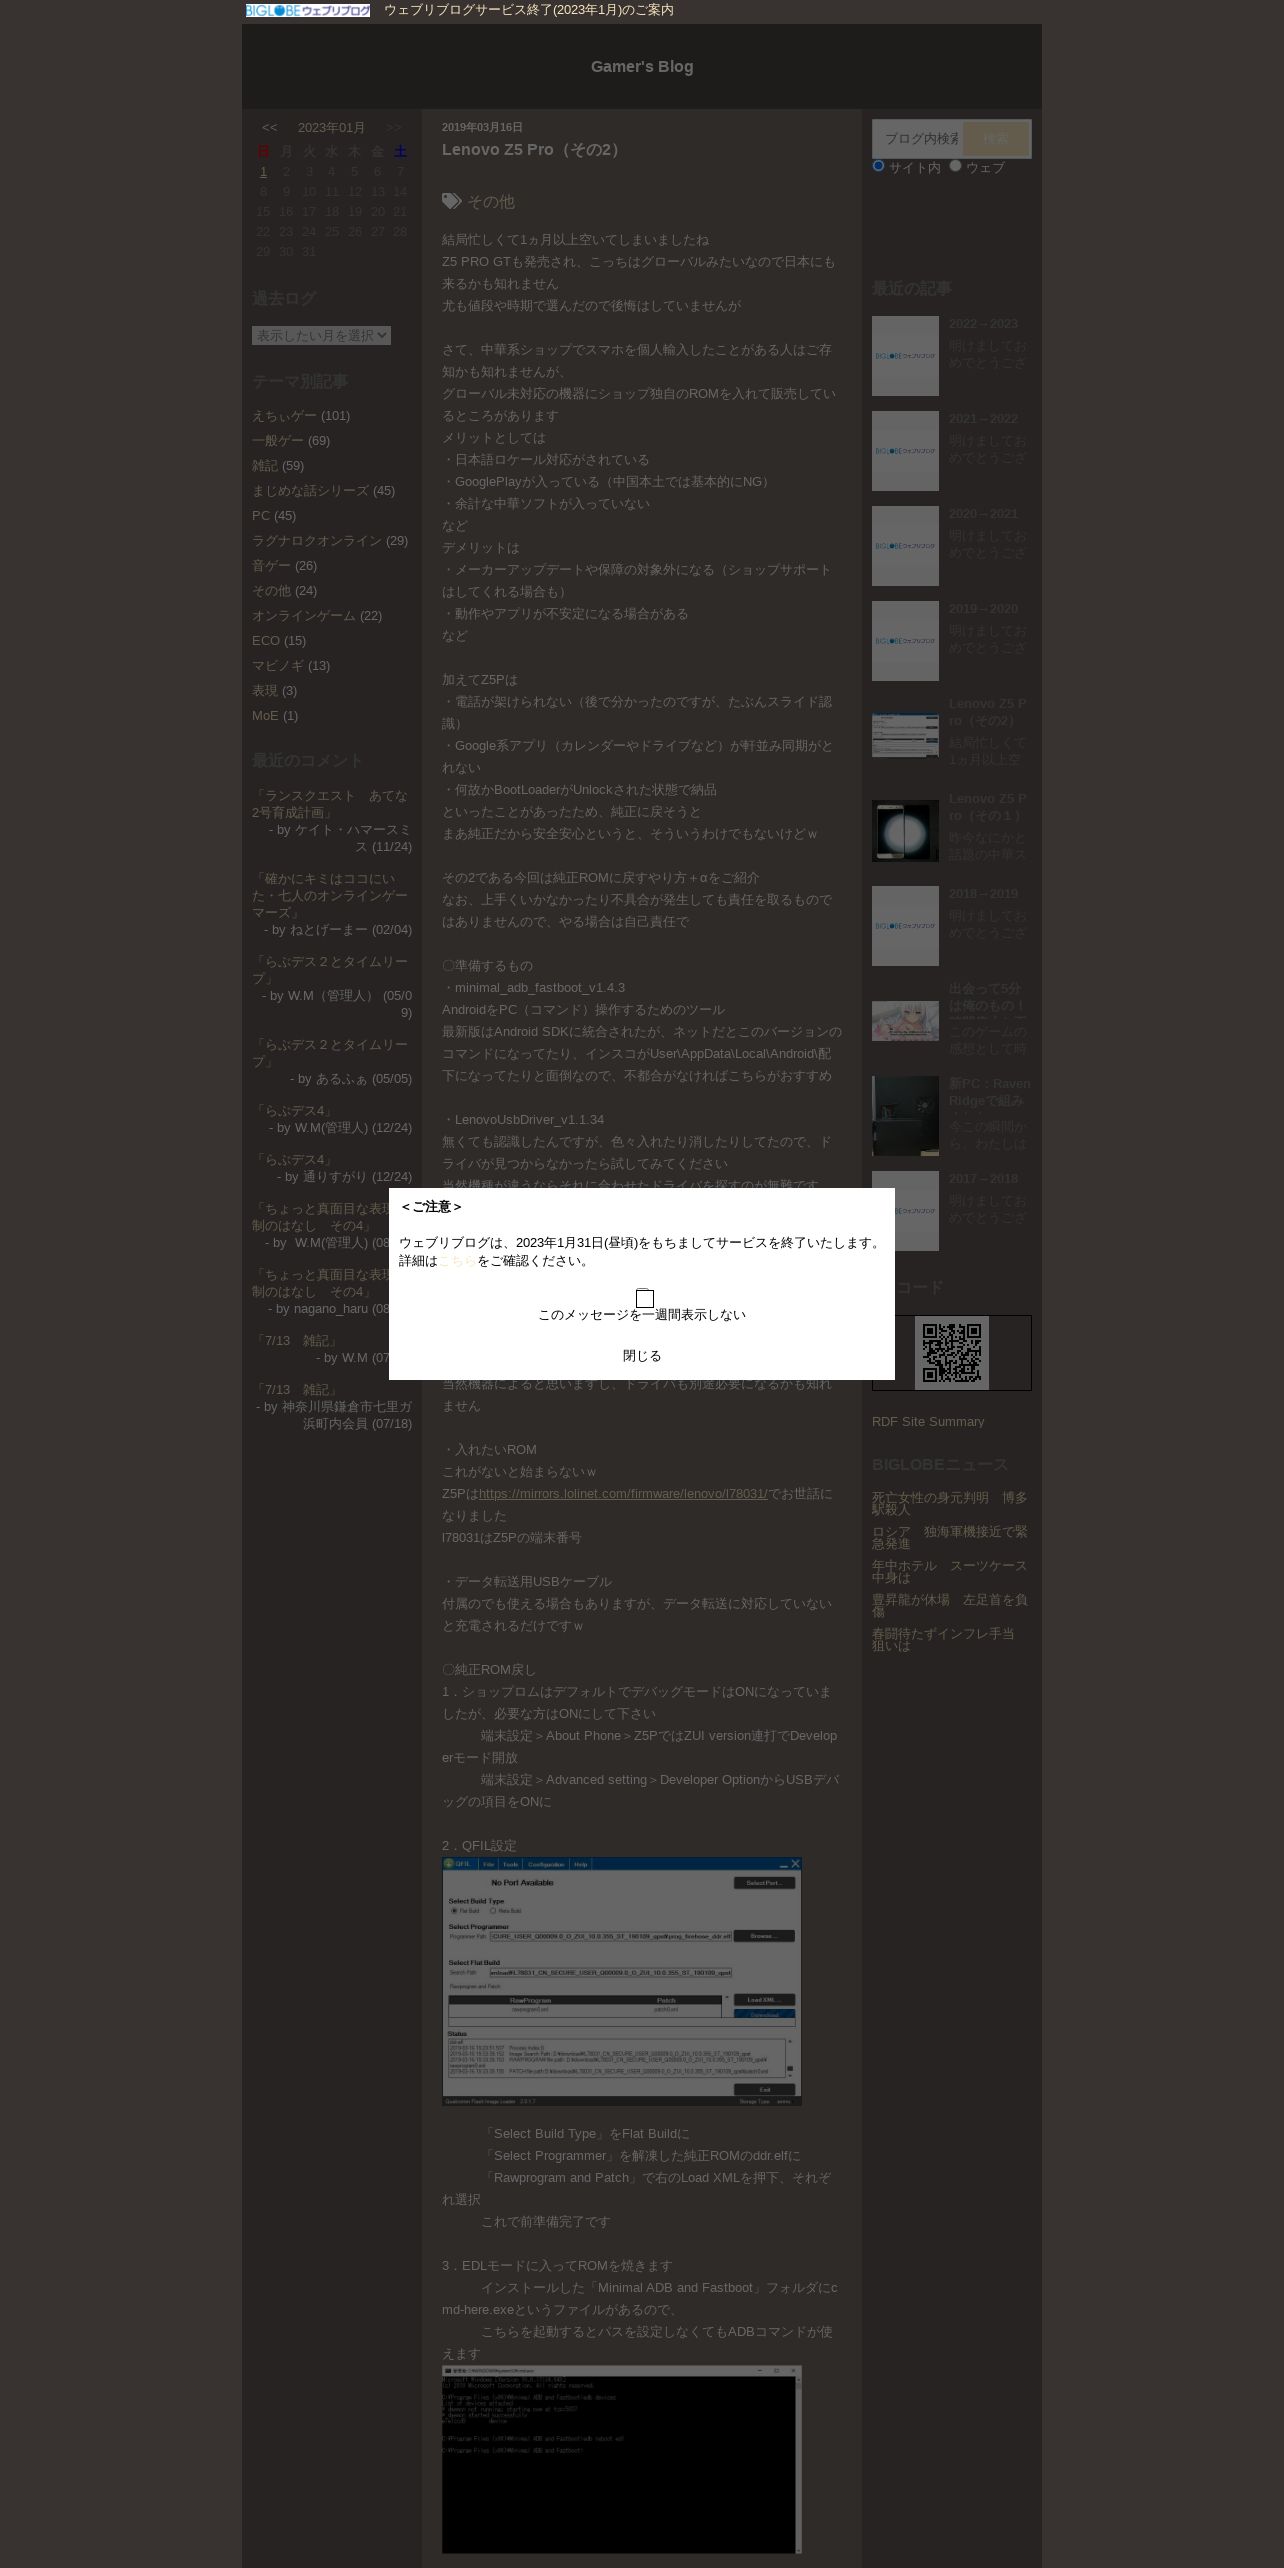Click 閉じる to dismiss the notice
The height and width of the screenshot is (2568, 1284).
(x=642, y=1356)
